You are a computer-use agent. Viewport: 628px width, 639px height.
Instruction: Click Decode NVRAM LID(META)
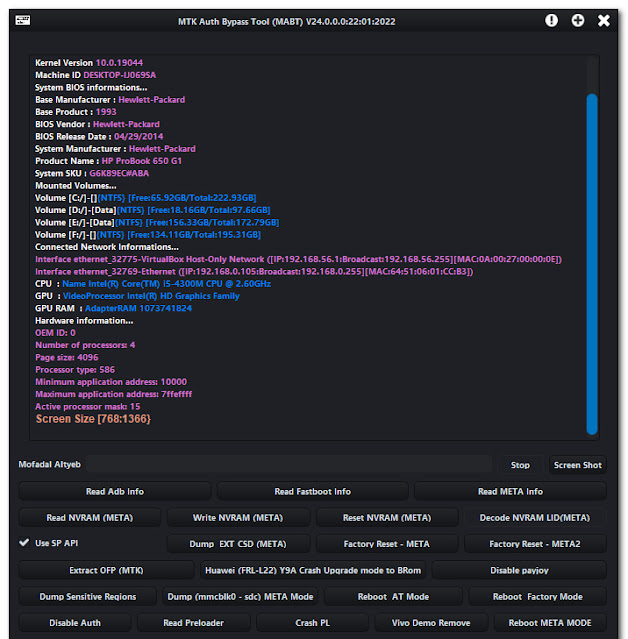tap(535, 518)
